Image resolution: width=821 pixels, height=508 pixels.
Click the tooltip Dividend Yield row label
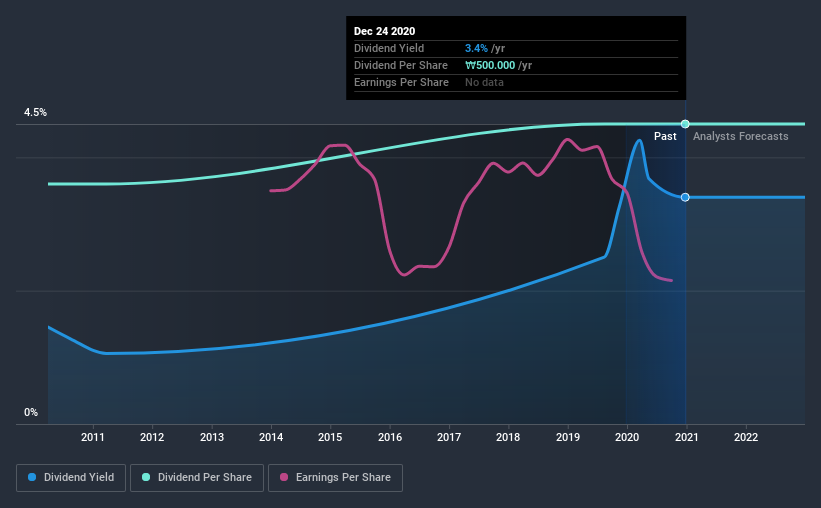pyautogui.click(x=389, y=48)
